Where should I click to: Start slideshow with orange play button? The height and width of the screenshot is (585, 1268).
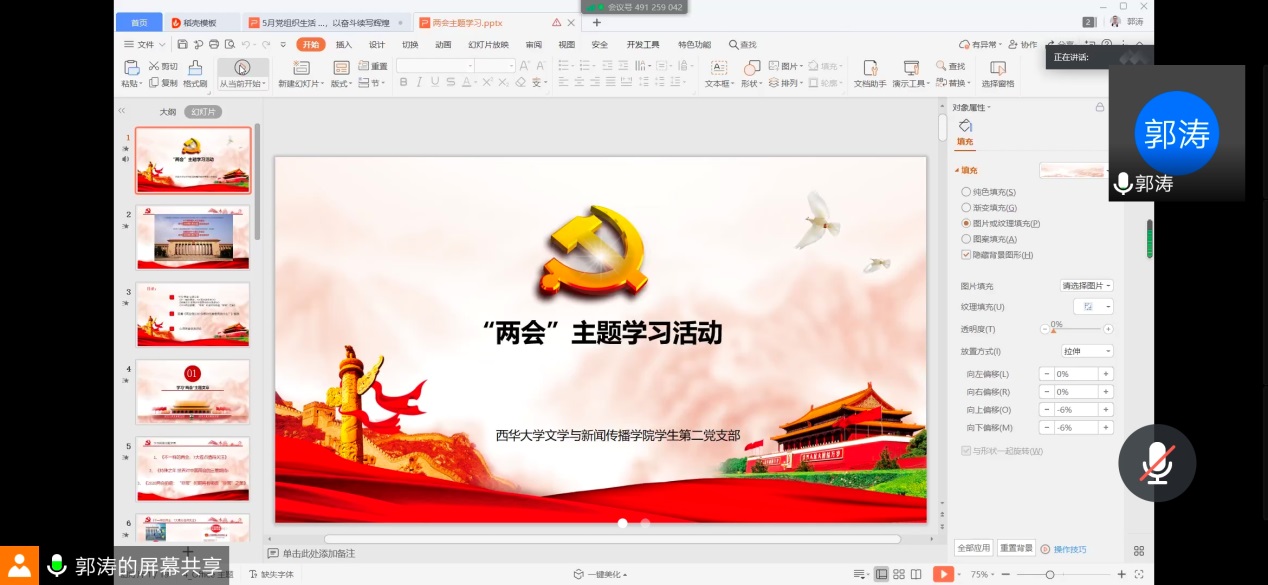click(942, 574)
